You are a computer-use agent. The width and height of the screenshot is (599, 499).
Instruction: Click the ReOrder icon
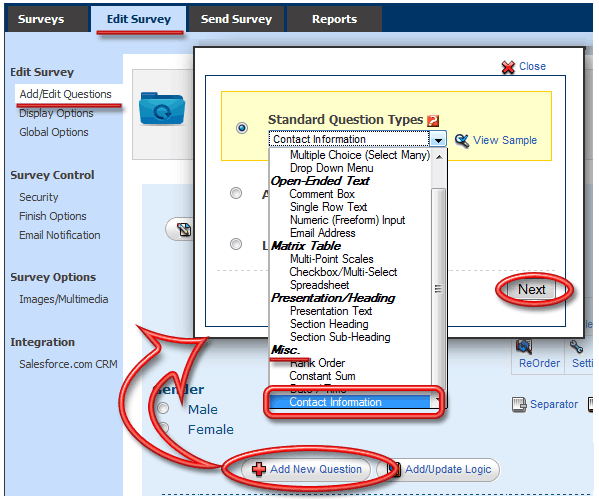[524, 347]
